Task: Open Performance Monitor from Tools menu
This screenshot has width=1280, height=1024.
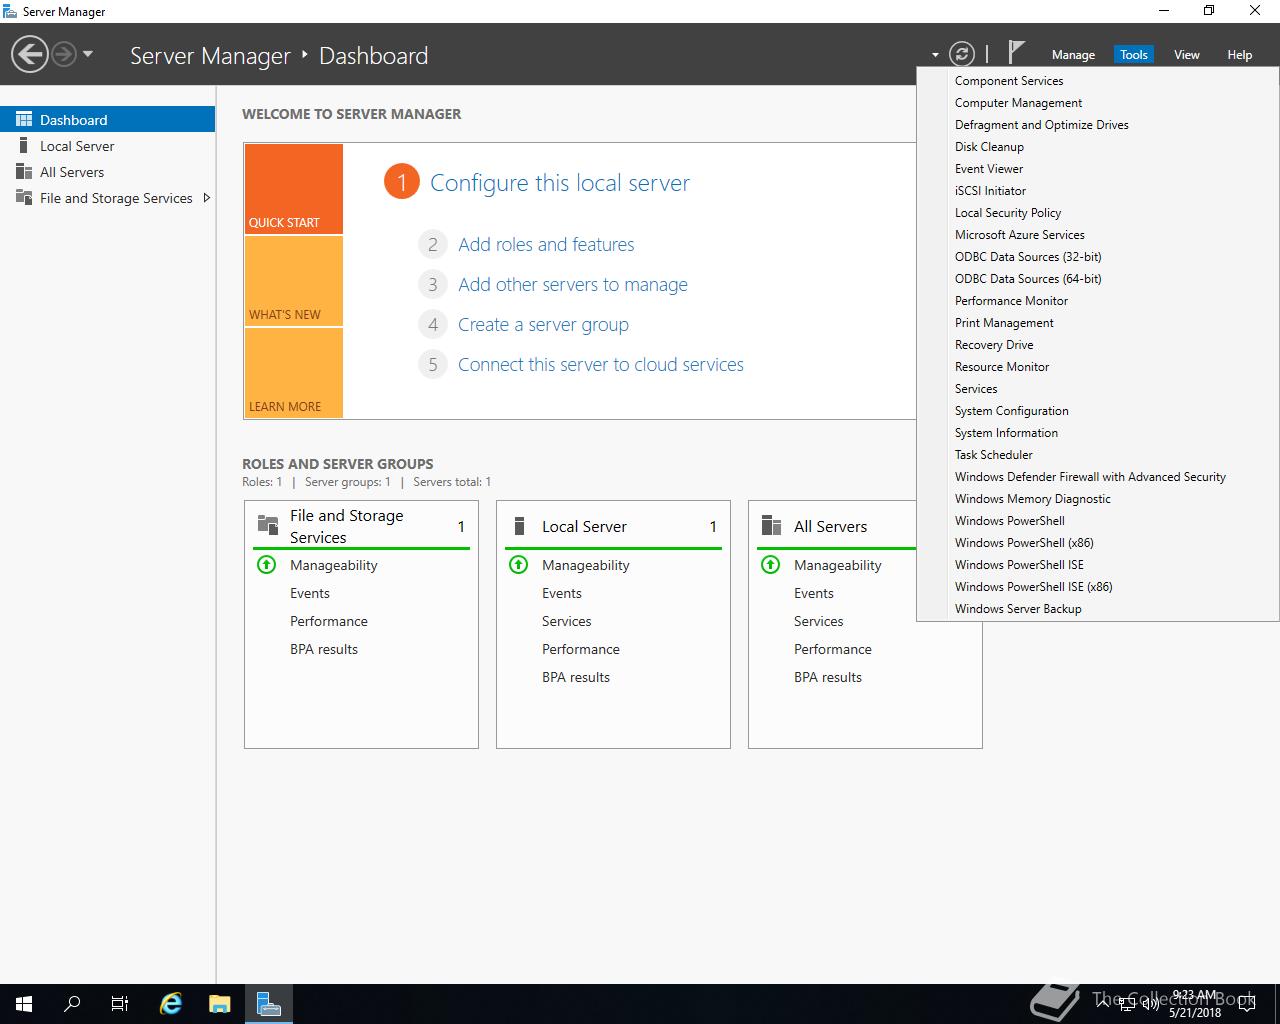Action: 1097,301
